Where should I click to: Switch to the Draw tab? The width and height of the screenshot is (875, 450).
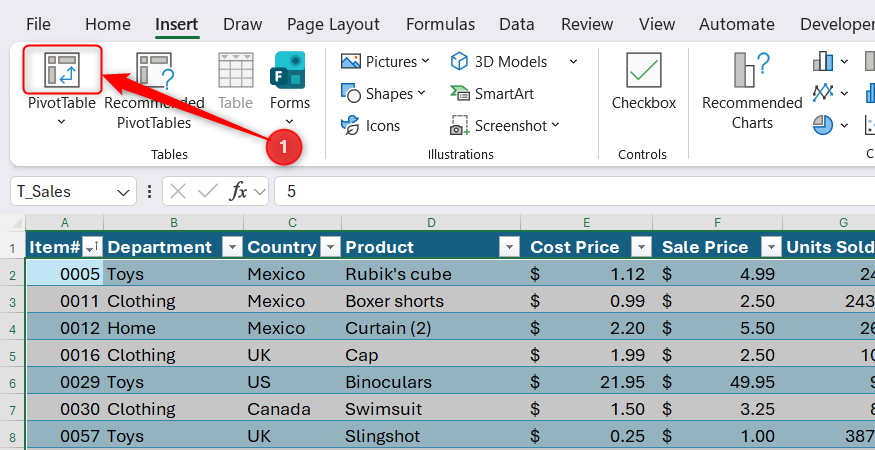(x=242, y=25)
